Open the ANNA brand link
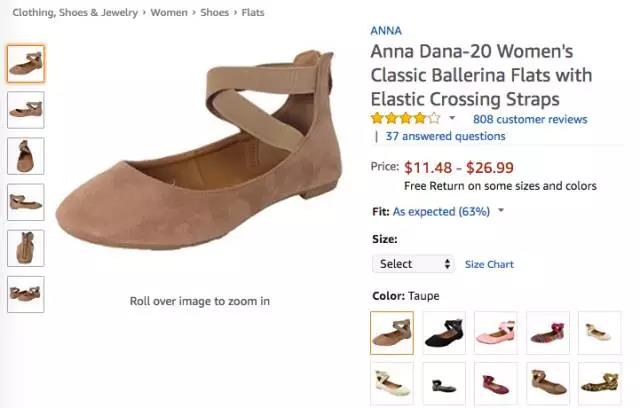 point(386,29)
